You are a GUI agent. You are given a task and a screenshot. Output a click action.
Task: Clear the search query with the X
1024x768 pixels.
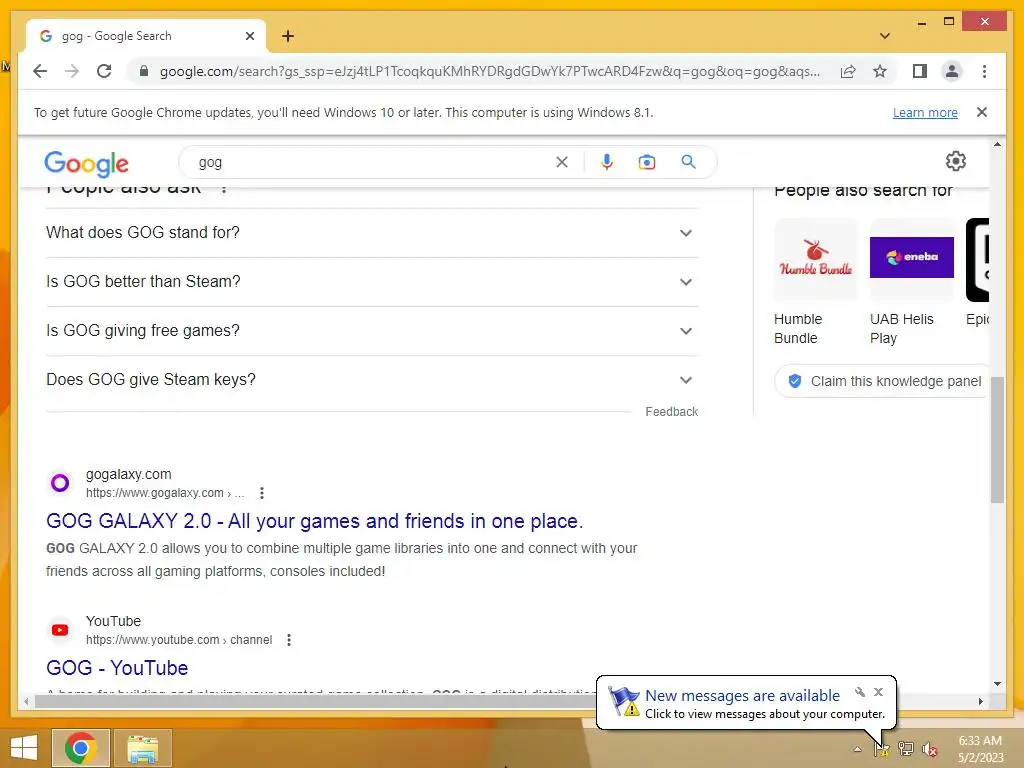tap(562, 162)
